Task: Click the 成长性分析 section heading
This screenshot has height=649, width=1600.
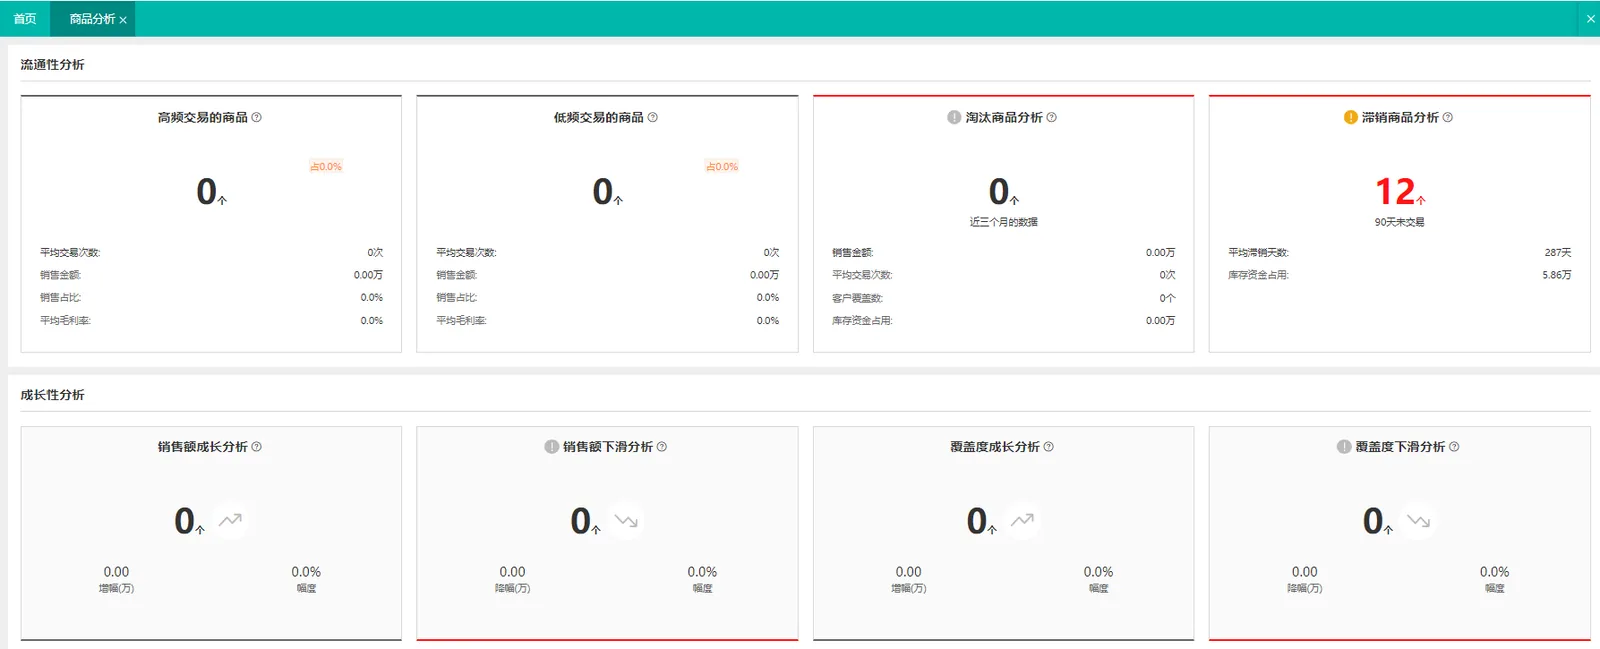Action: point(52,395)
